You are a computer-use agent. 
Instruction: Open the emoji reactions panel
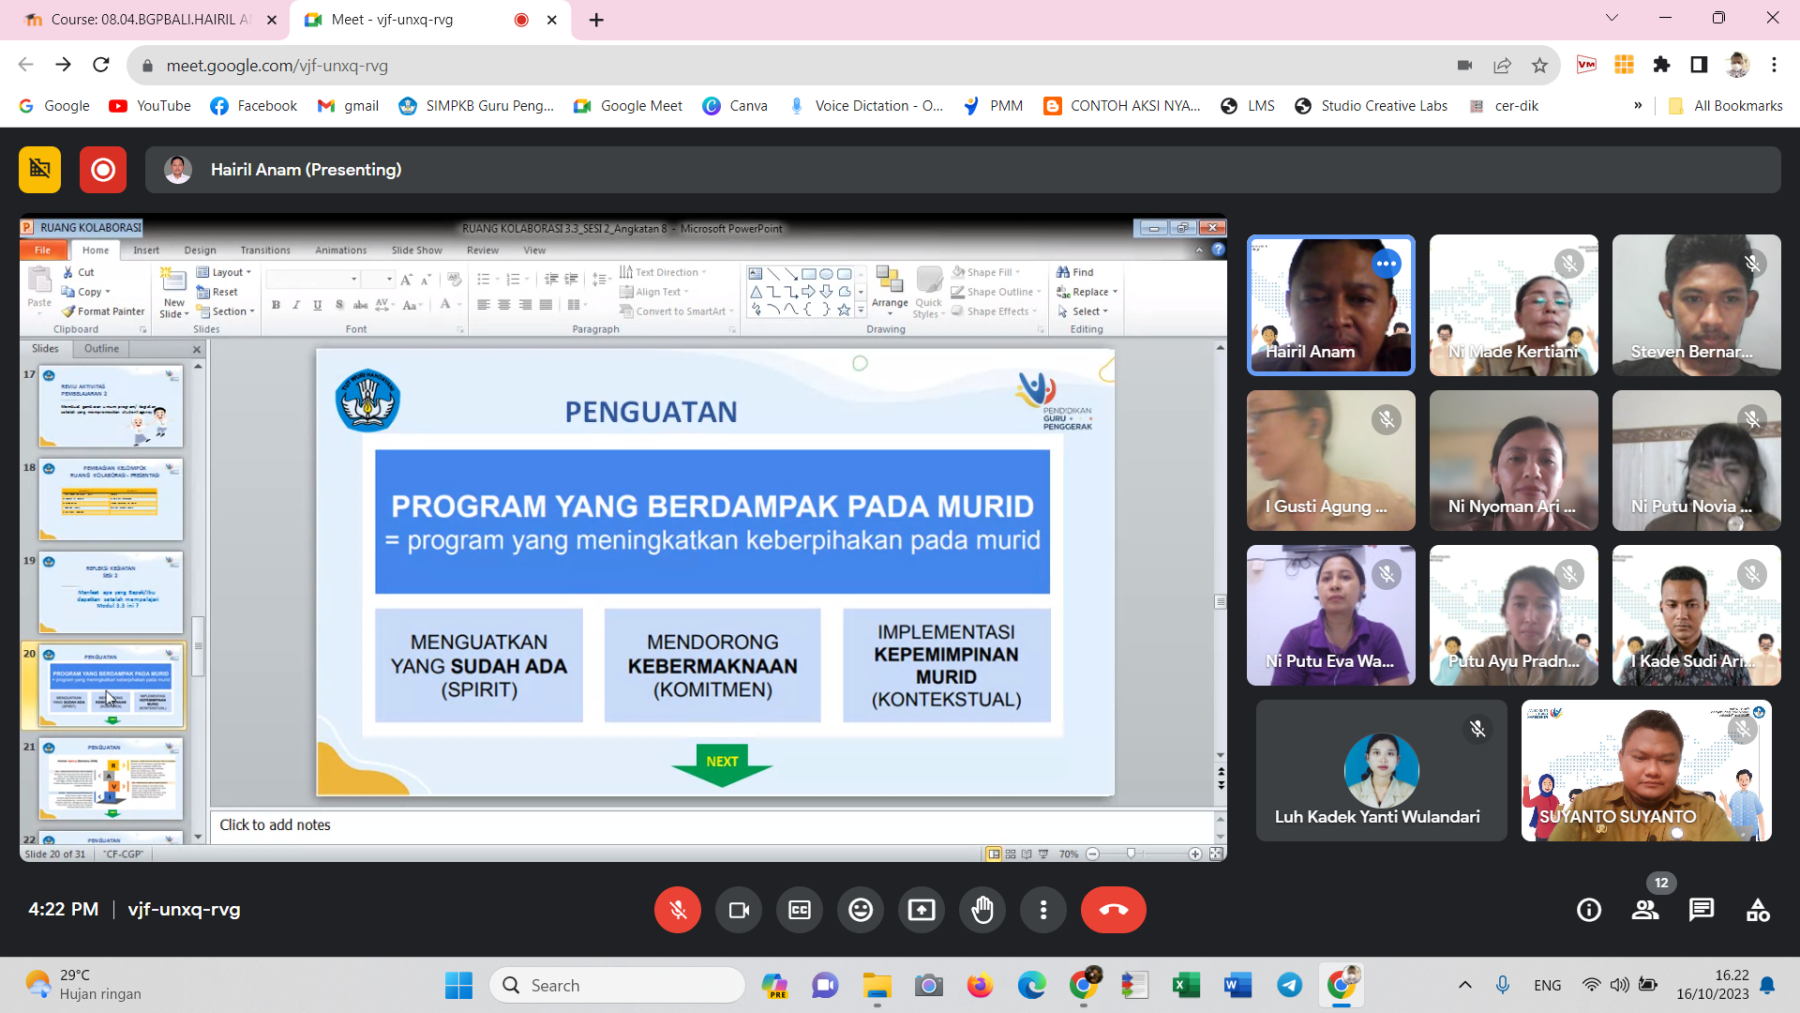coord(860,909)
